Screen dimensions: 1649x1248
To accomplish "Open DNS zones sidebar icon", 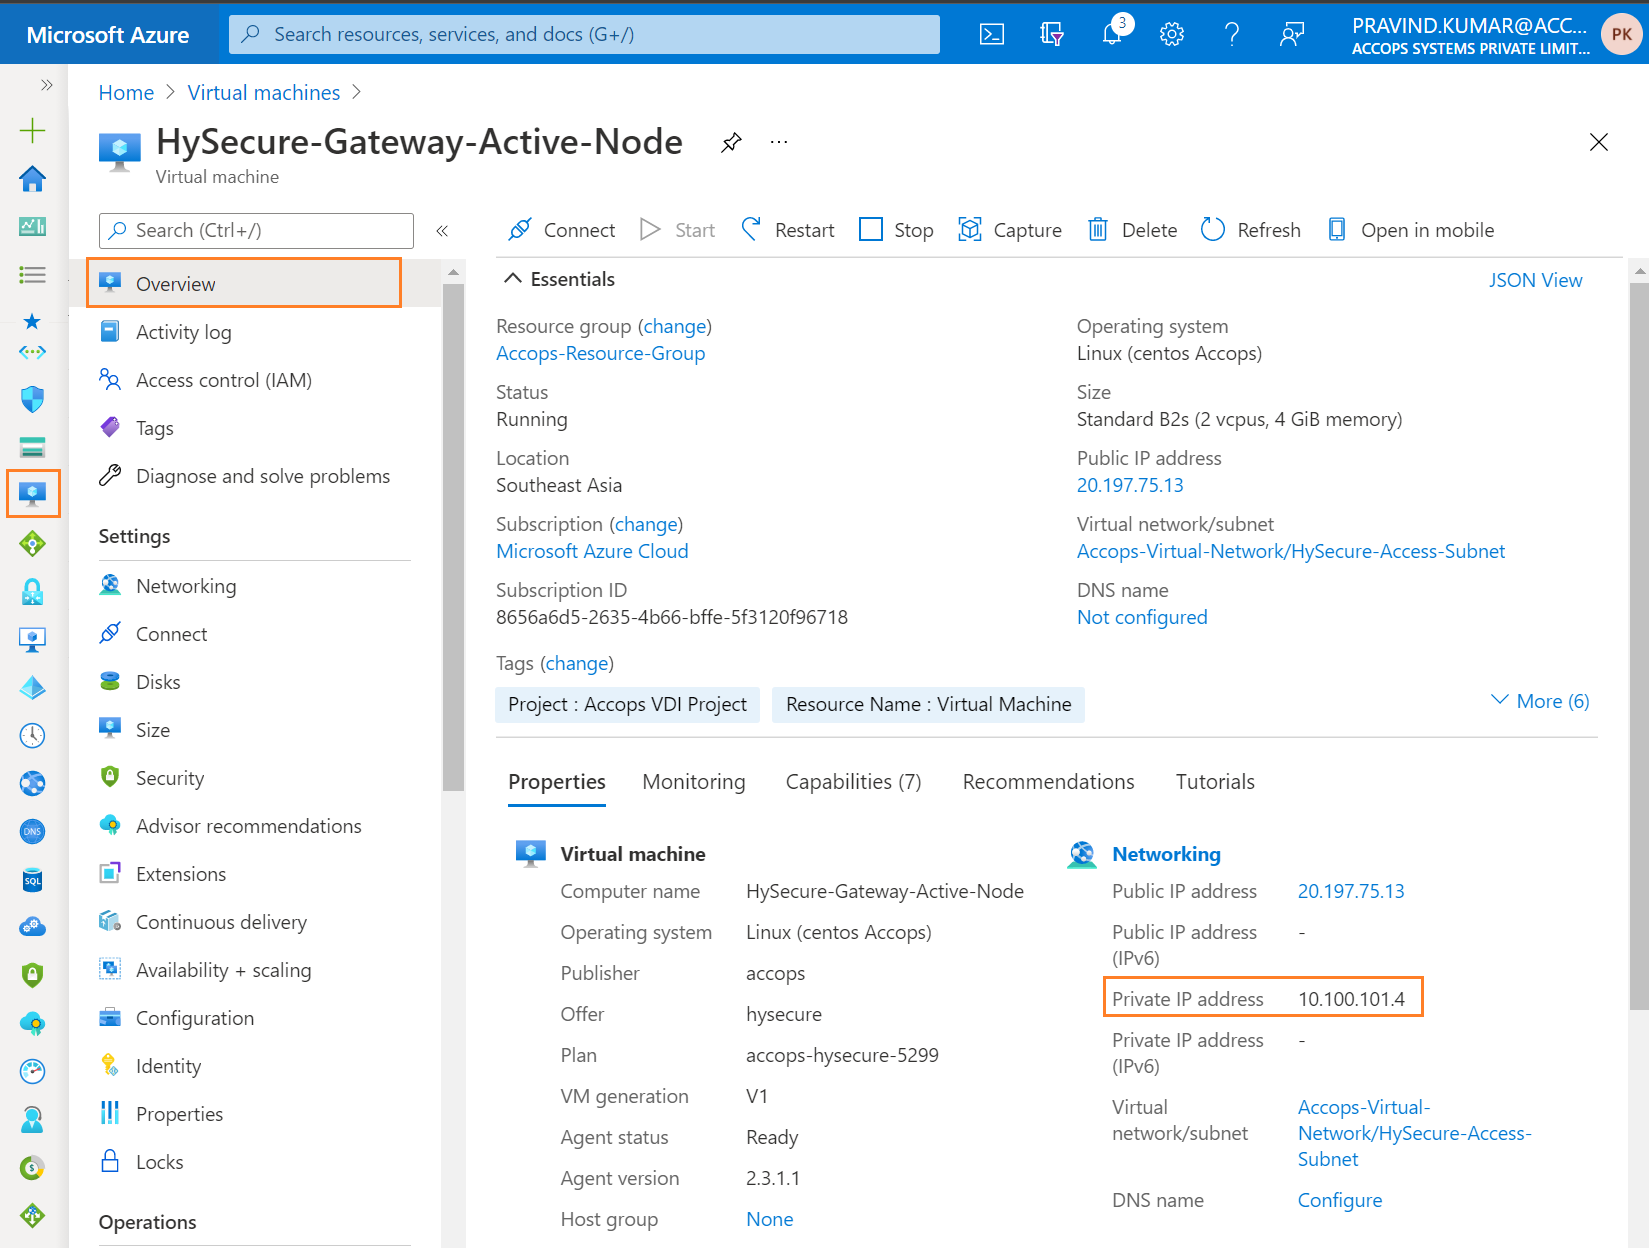I will (33, 831).
